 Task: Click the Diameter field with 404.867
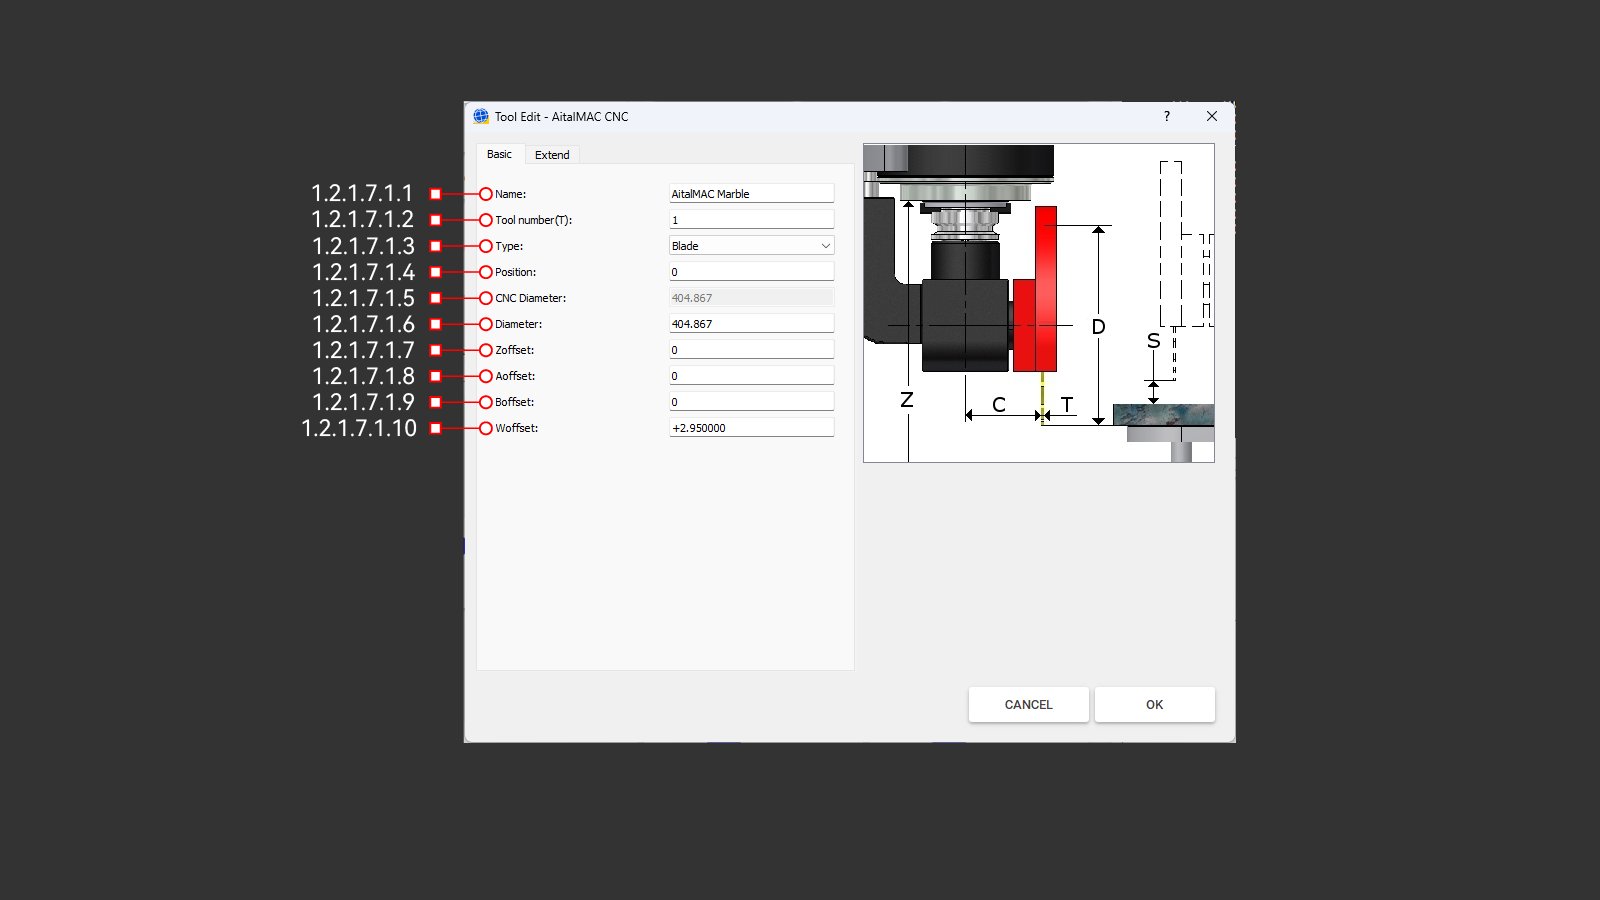[x=751, y=324]
